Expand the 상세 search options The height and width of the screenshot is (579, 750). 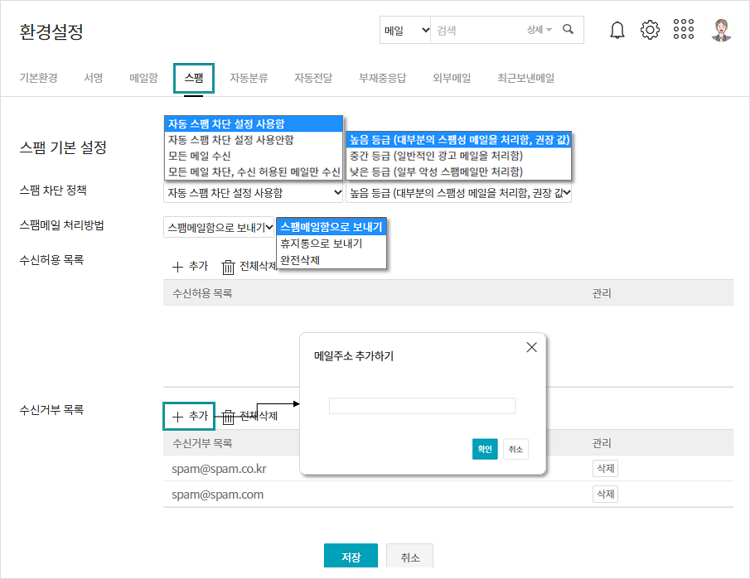pos(539,30)
